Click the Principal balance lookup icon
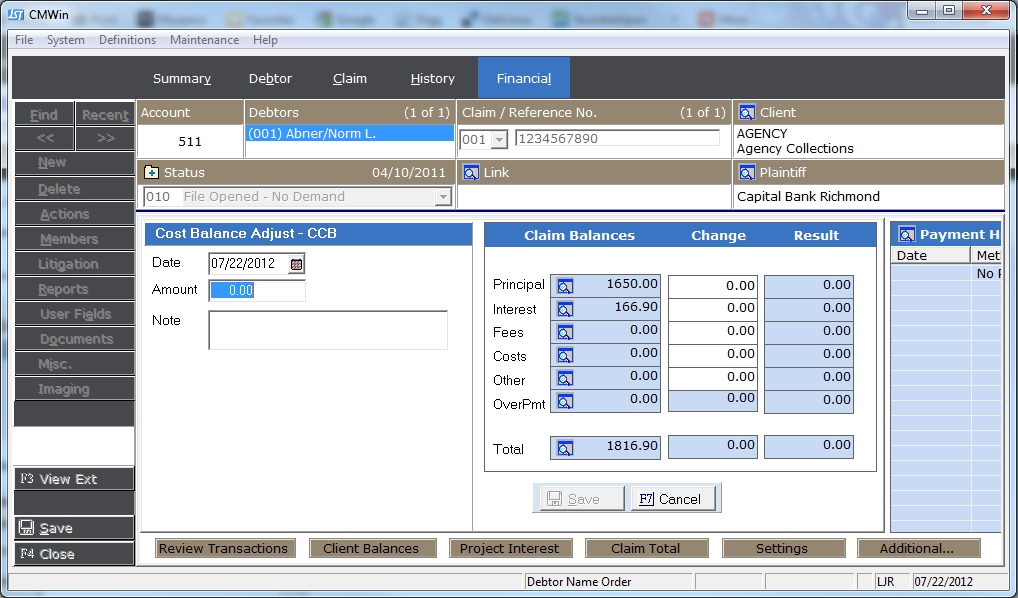 [565, 286]
